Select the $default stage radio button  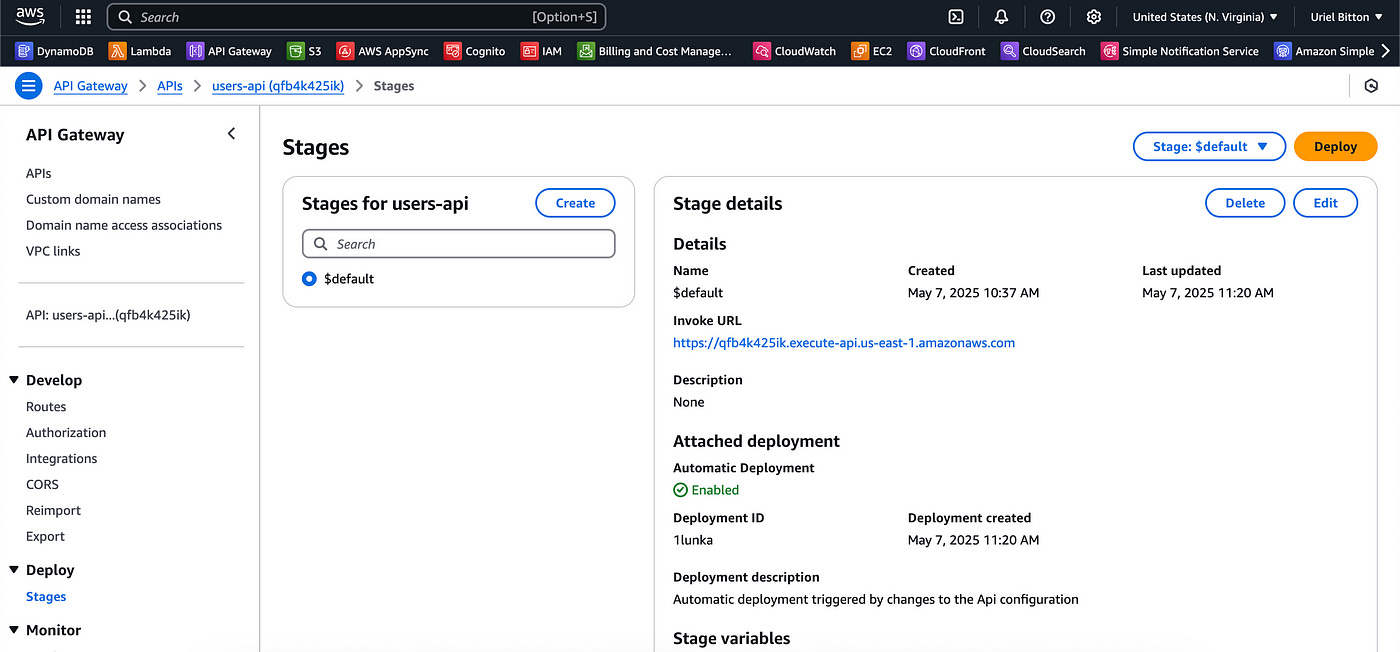point(309,279)
